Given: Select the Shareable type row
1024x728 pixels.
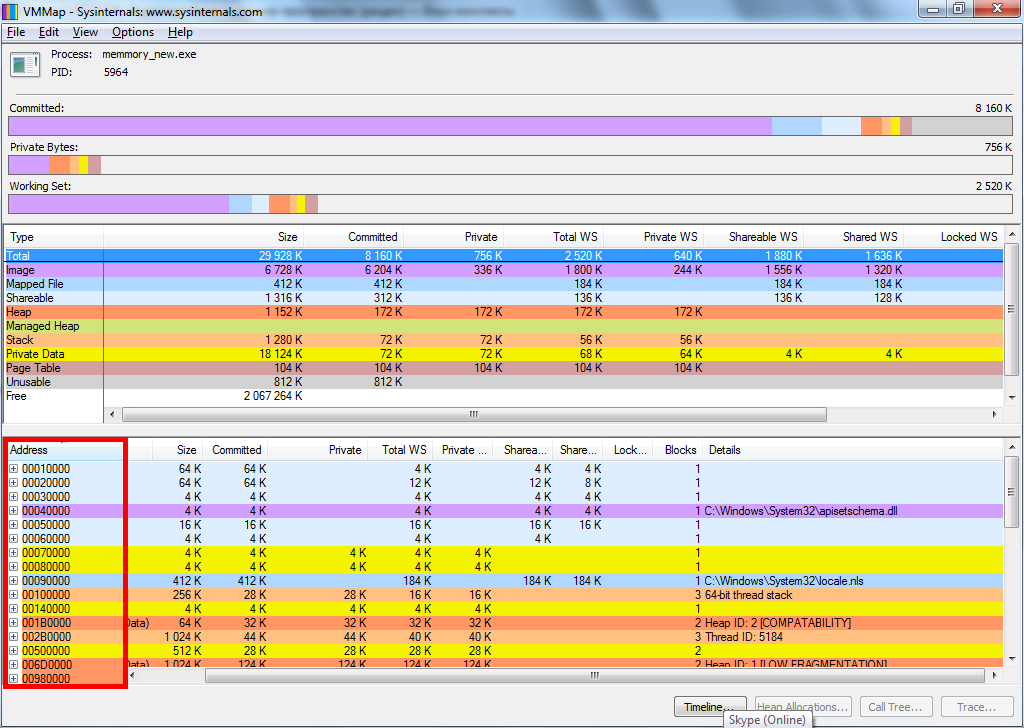Looking at the screenshot, I should (x=504, y=298).
